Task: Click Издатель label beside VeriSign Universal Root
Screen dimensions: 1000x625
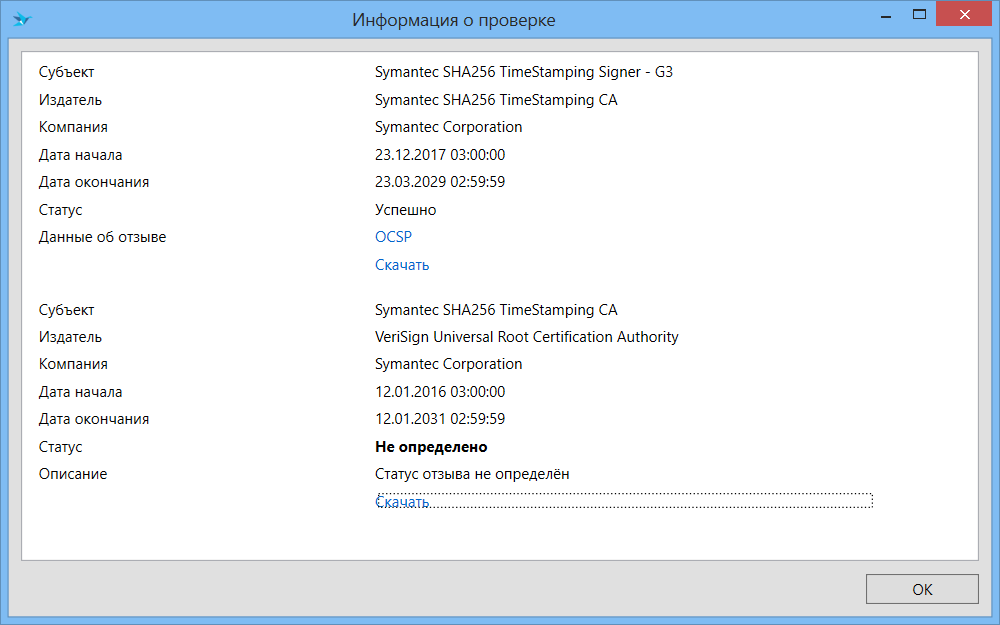Action: coord(70,337)
